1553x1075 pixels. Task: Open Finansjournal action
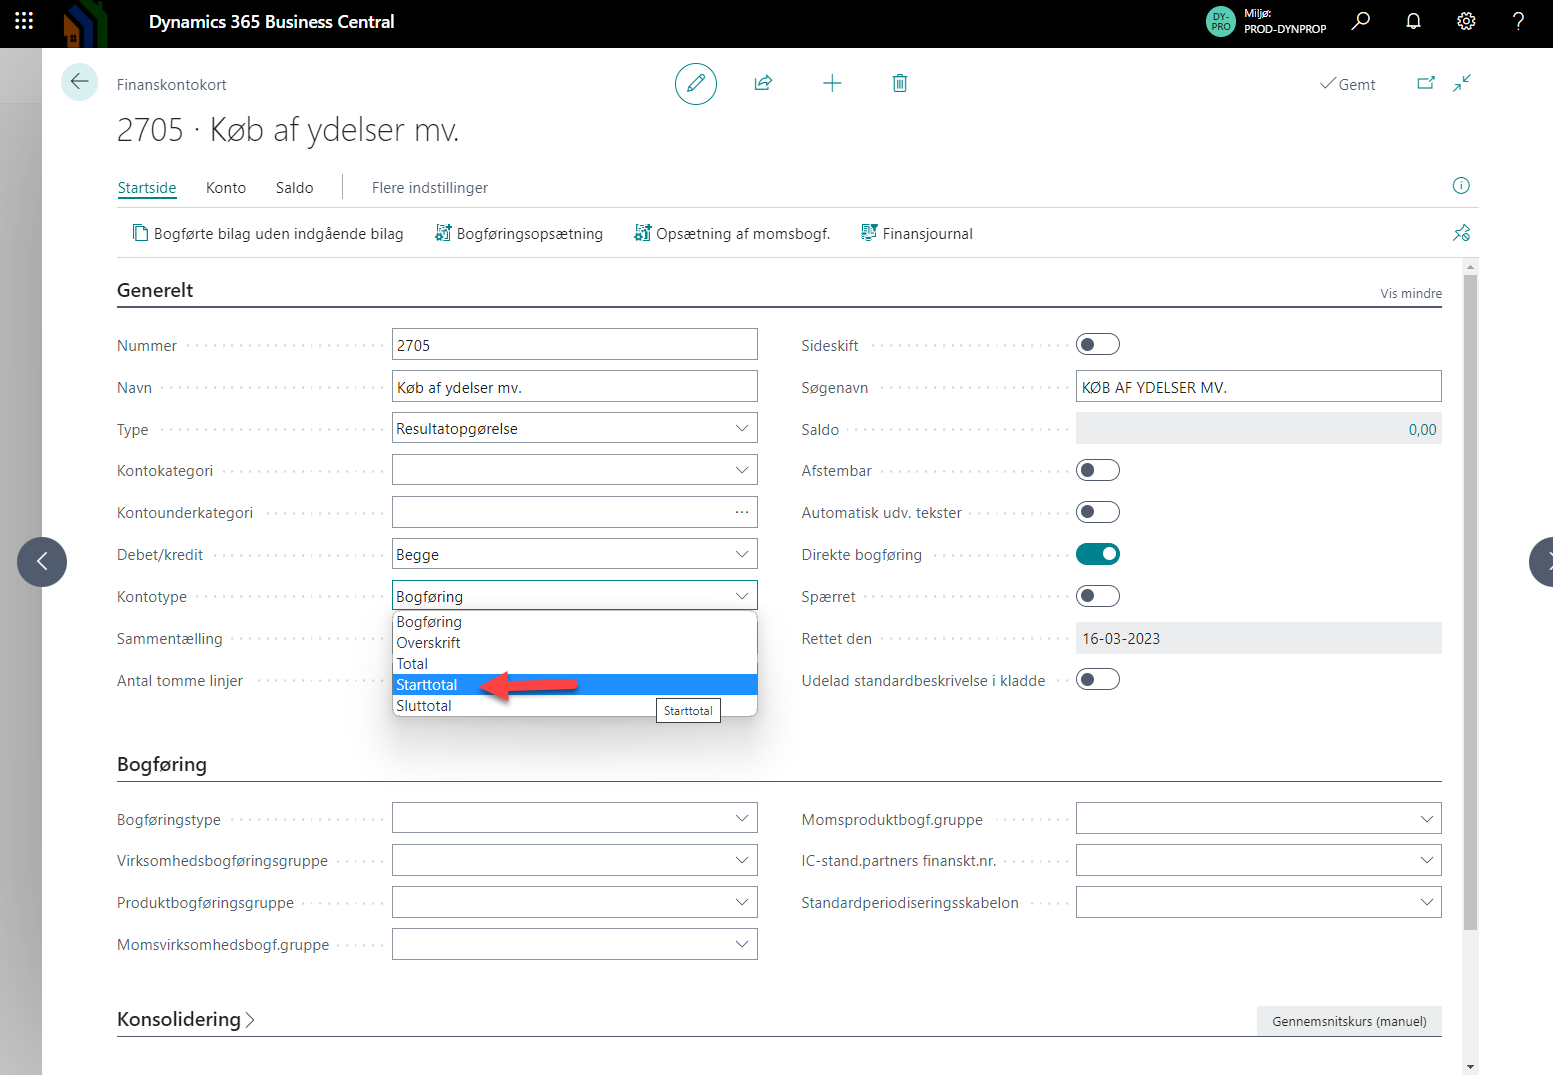[x=917, y=234]
